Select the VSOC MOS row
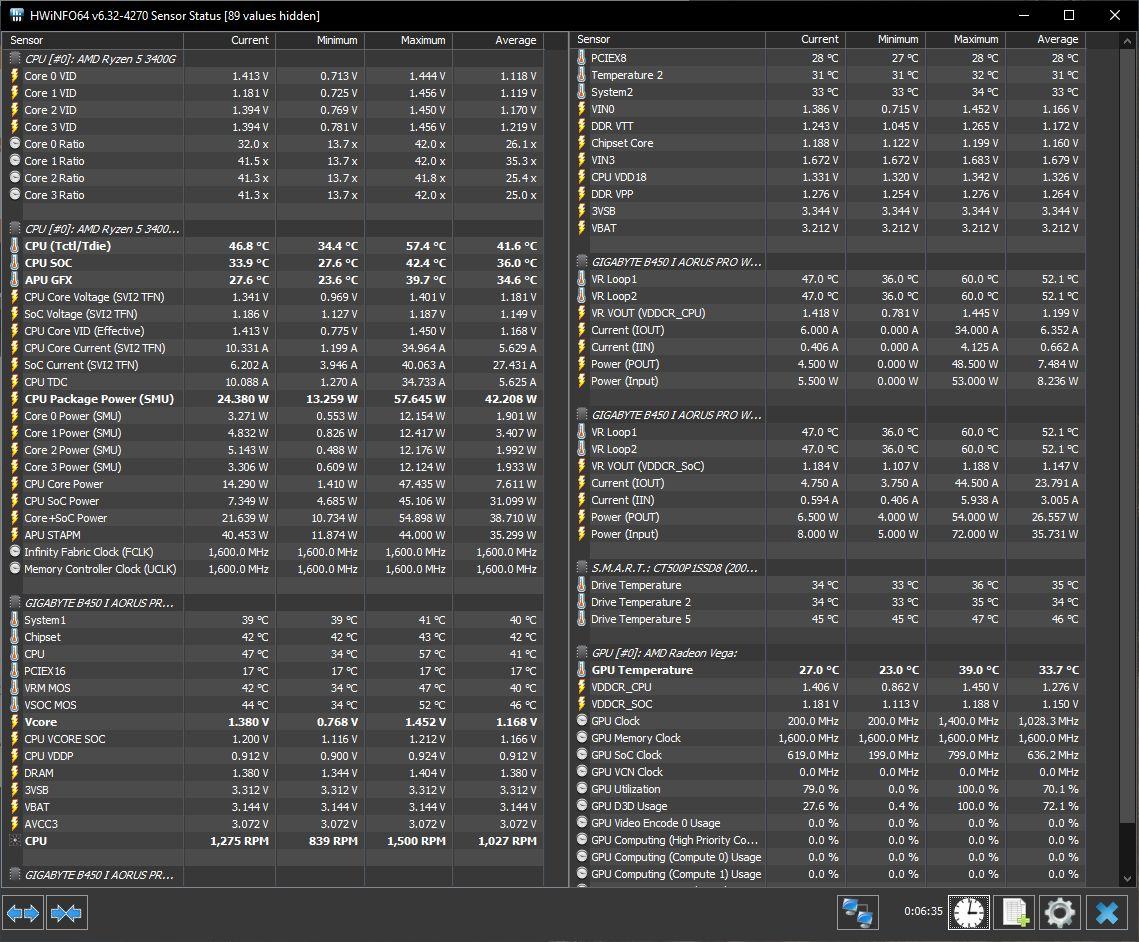Screen dimensions: 1139x942 [273, 705]
